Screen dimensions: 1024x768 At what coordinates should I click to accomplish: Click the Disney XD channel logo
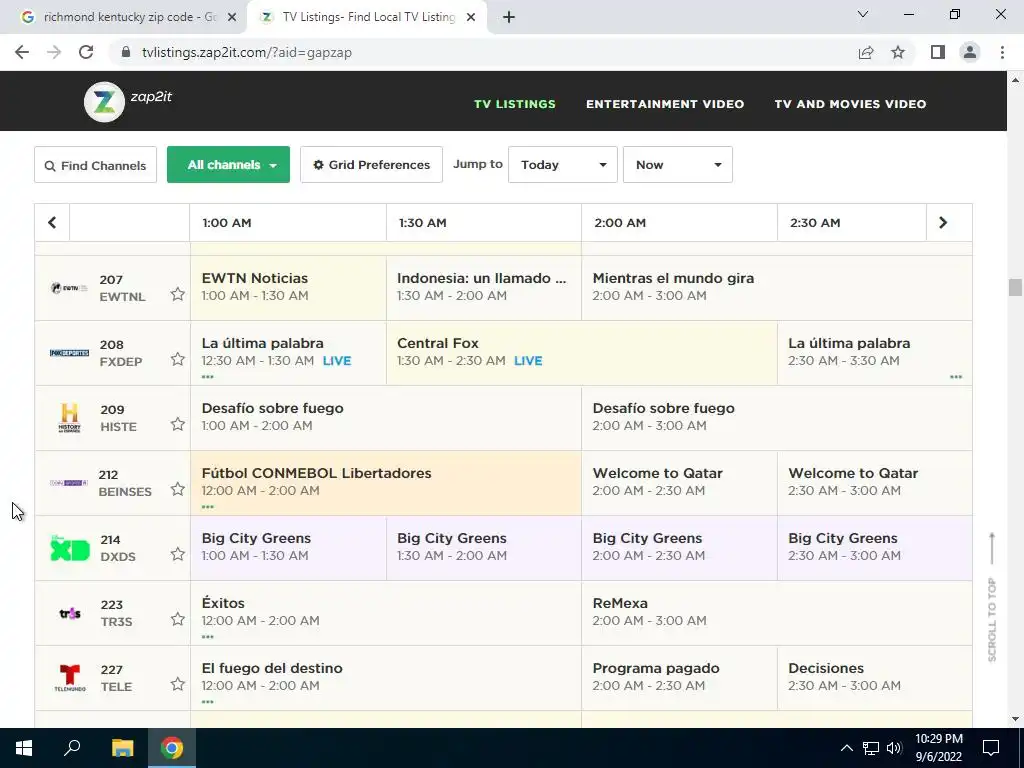coord(70,549)
